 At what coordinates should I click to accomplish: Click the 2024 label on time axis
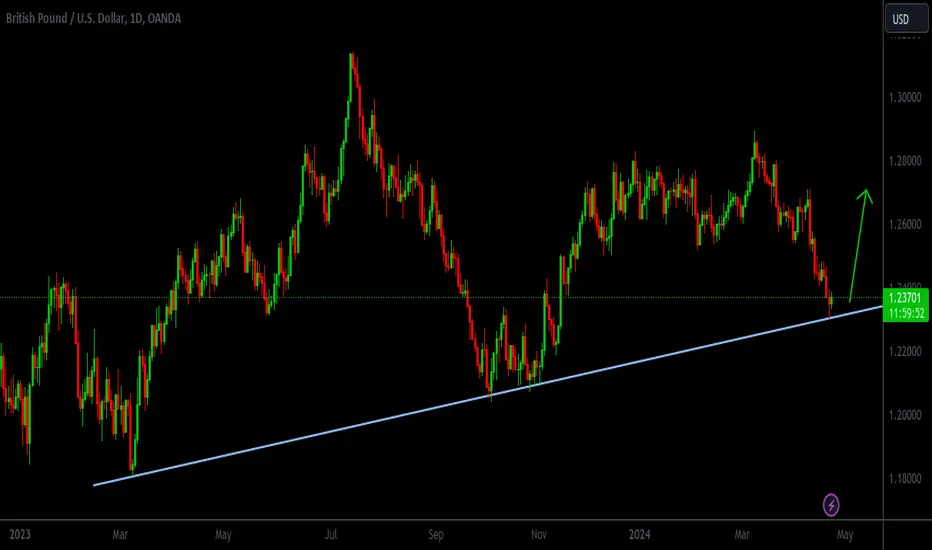click(x=640, y=535)
